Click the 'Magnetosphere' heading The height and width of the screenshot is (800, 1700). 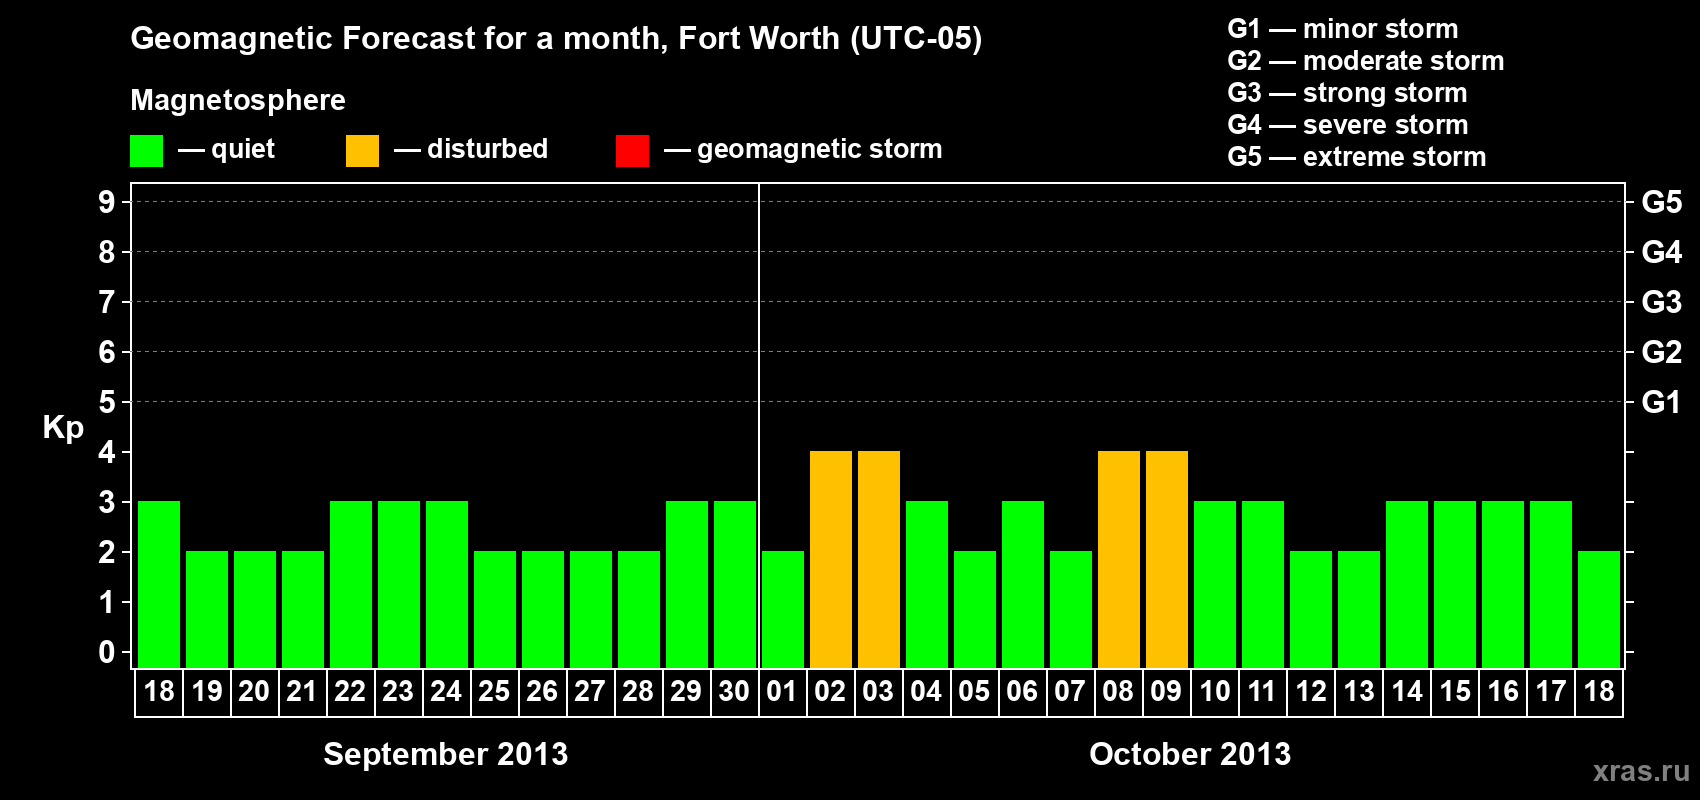click(x=238, y=100)
